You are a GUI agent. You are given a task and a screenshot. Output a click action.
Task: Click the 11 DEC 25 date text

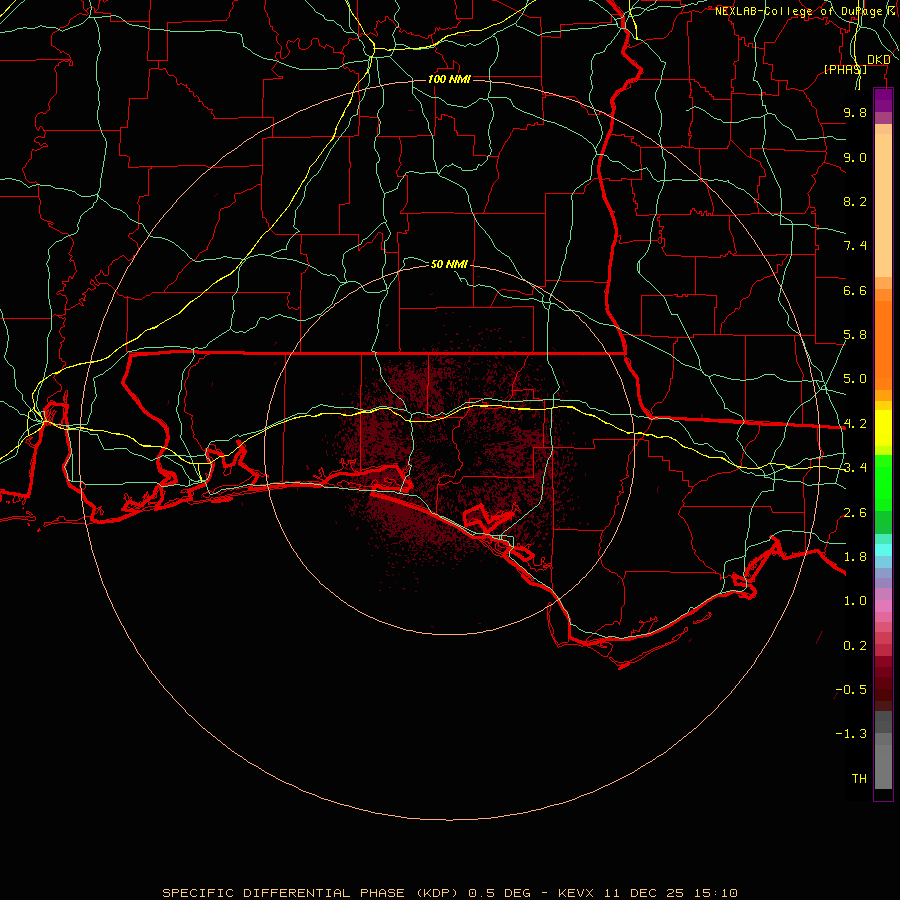point(649,893)
